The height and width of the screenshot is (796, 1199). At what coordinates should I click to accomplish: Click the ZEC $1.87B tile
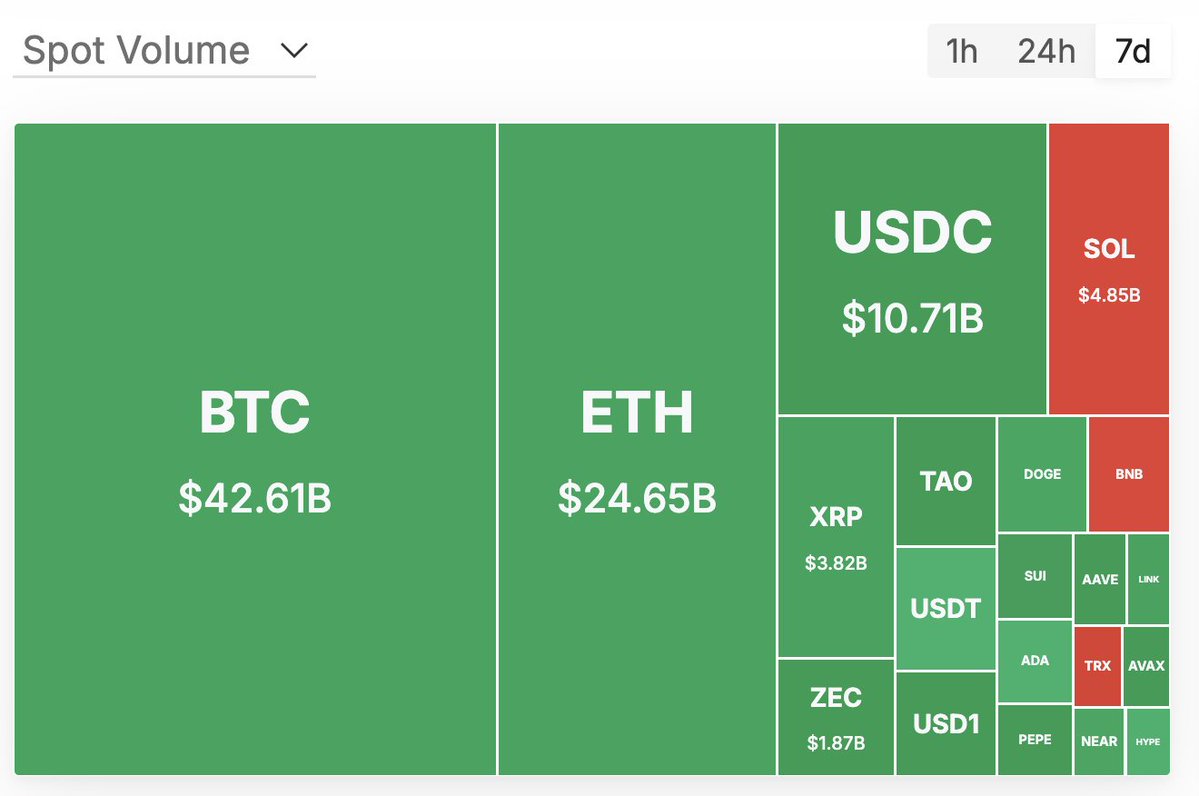[835, 717]
